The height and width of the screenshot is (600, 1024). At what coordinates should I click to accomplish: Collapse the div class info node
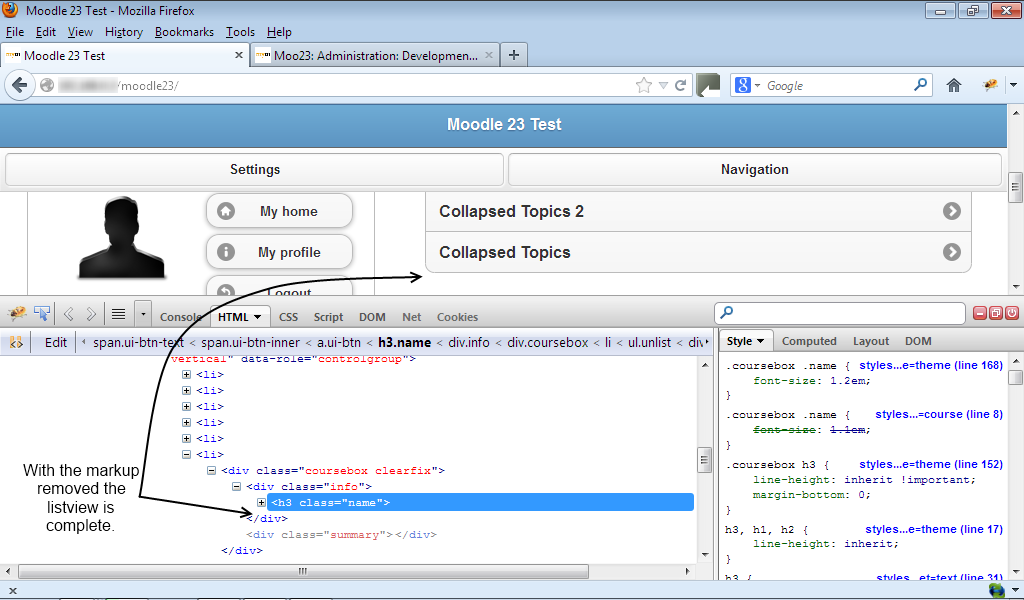236,486
